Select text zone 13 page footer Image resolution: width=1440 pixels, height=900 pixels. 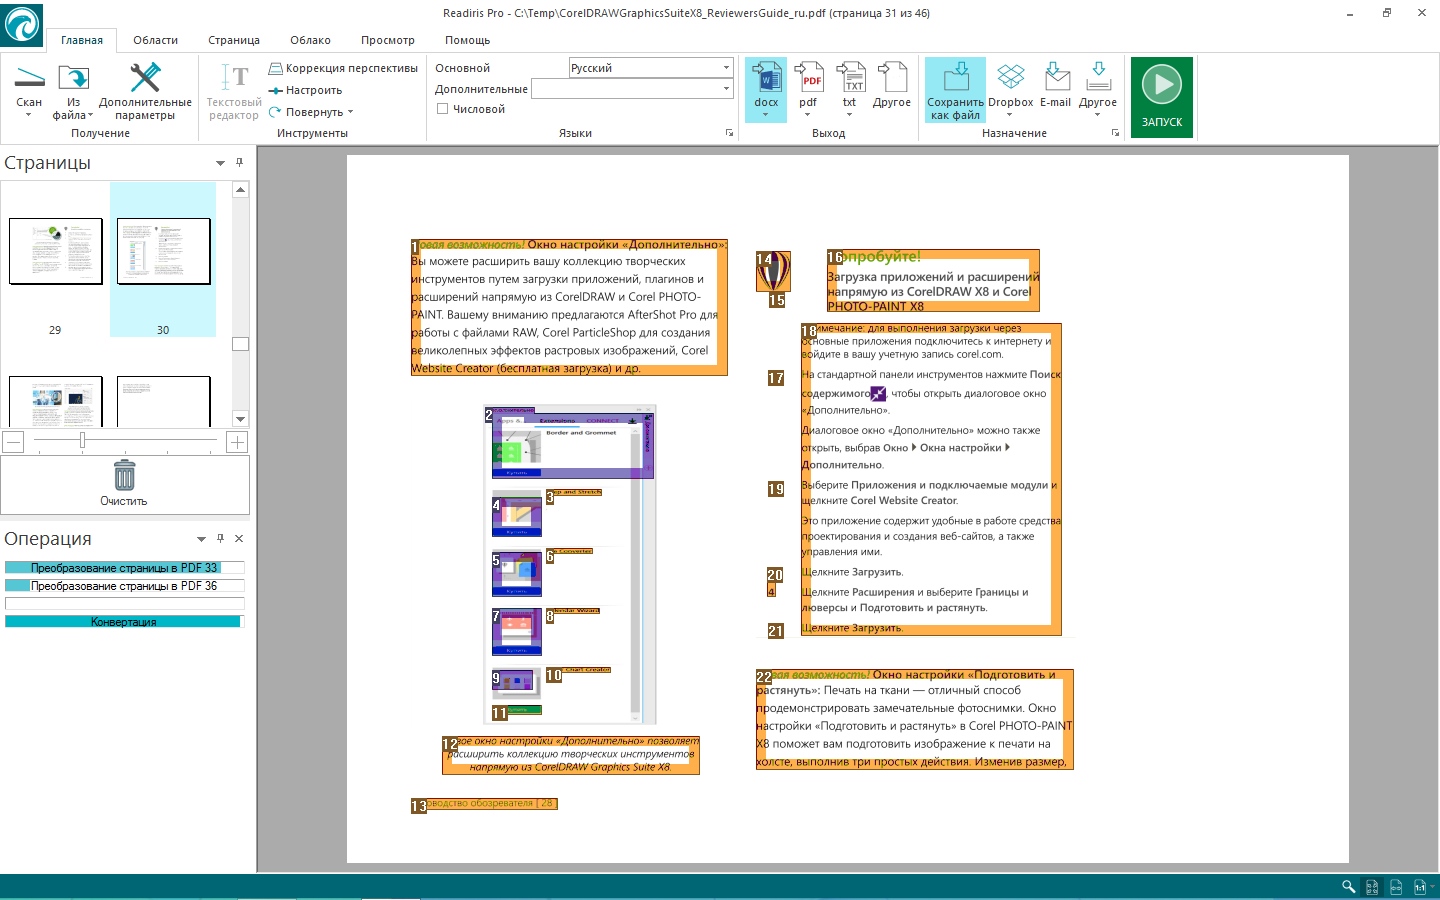(x=485, y=804)
